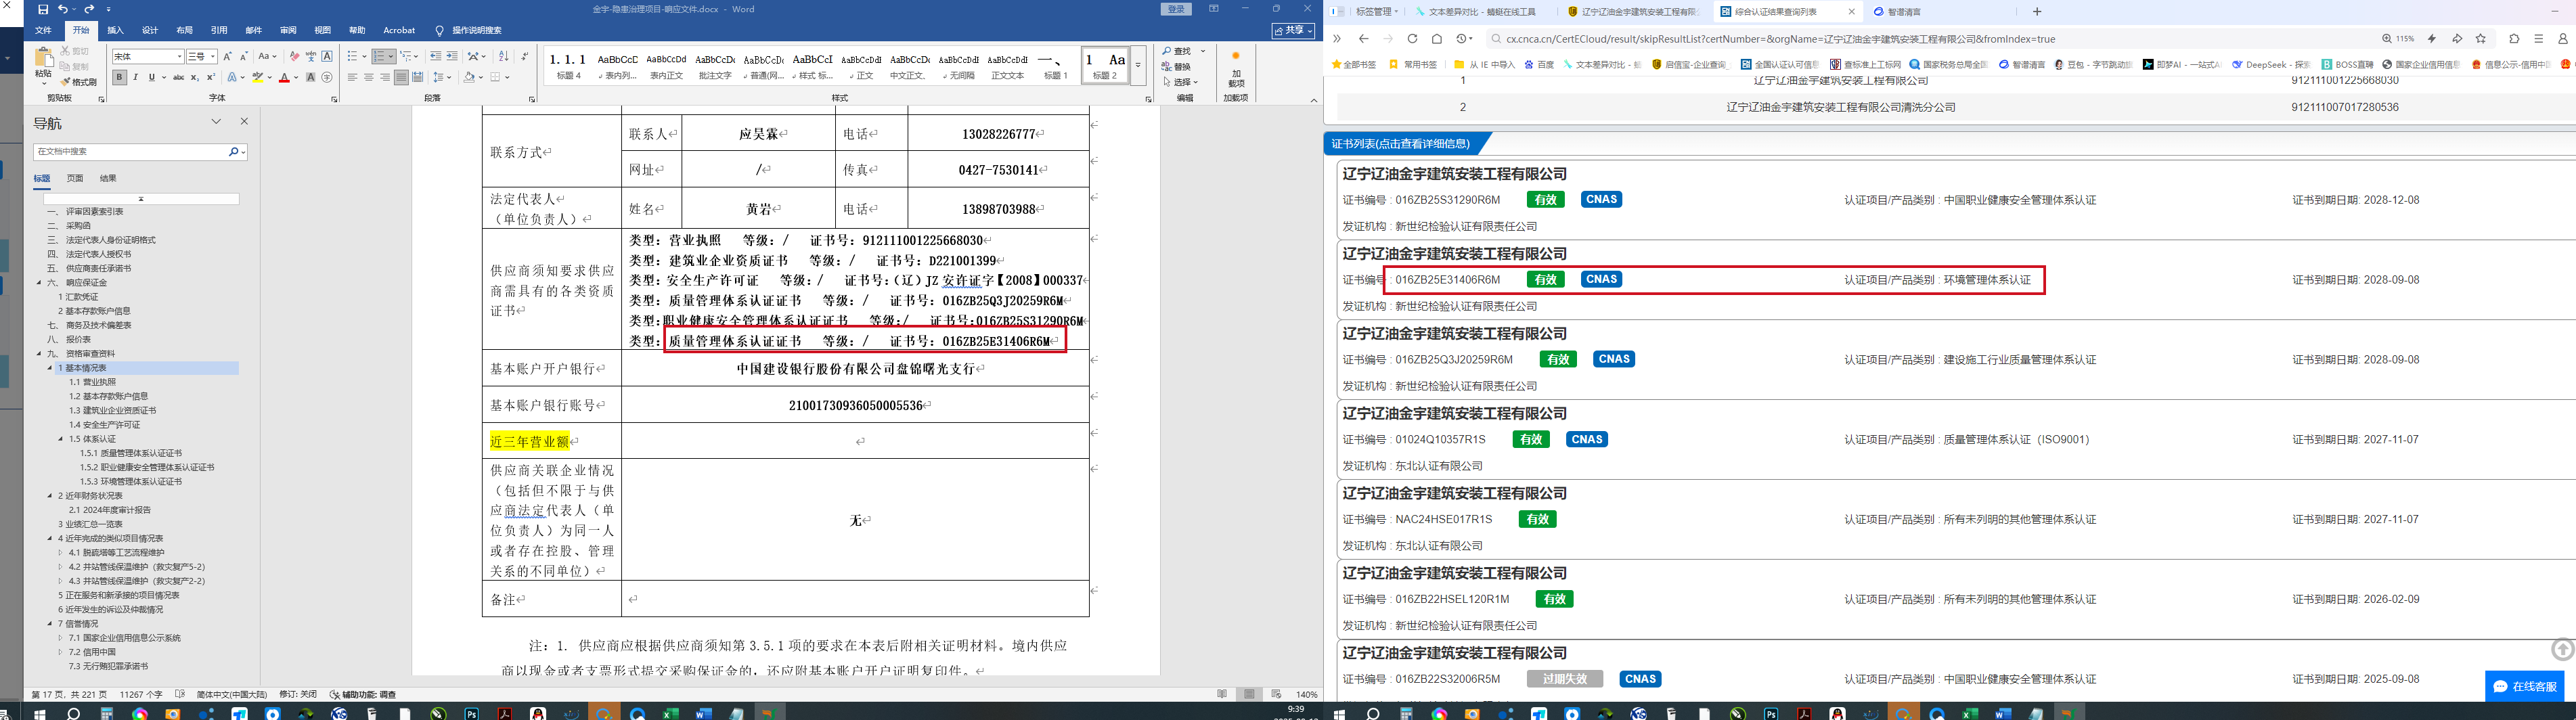Apply text effects with the outlined A icon

pyautogui.click(x=233, y=77)
